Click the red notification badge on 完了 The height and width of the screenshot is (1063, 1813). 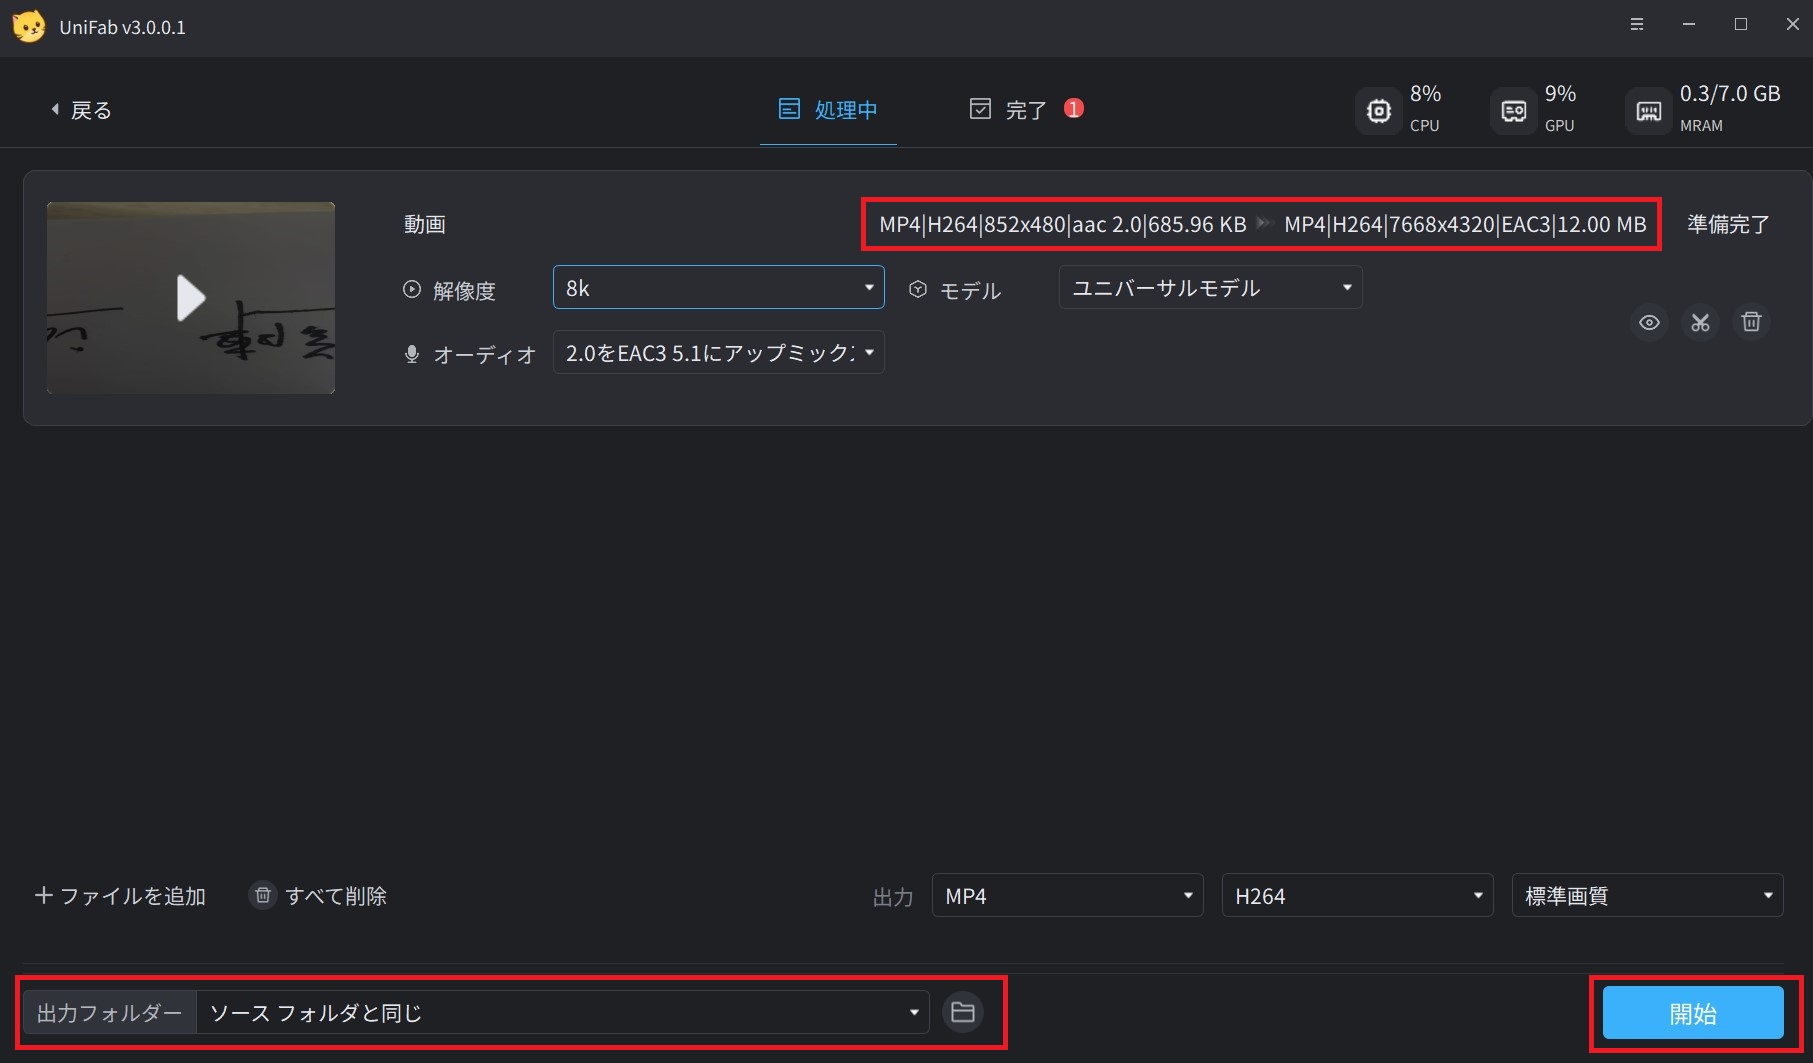tap(1074, 108)
